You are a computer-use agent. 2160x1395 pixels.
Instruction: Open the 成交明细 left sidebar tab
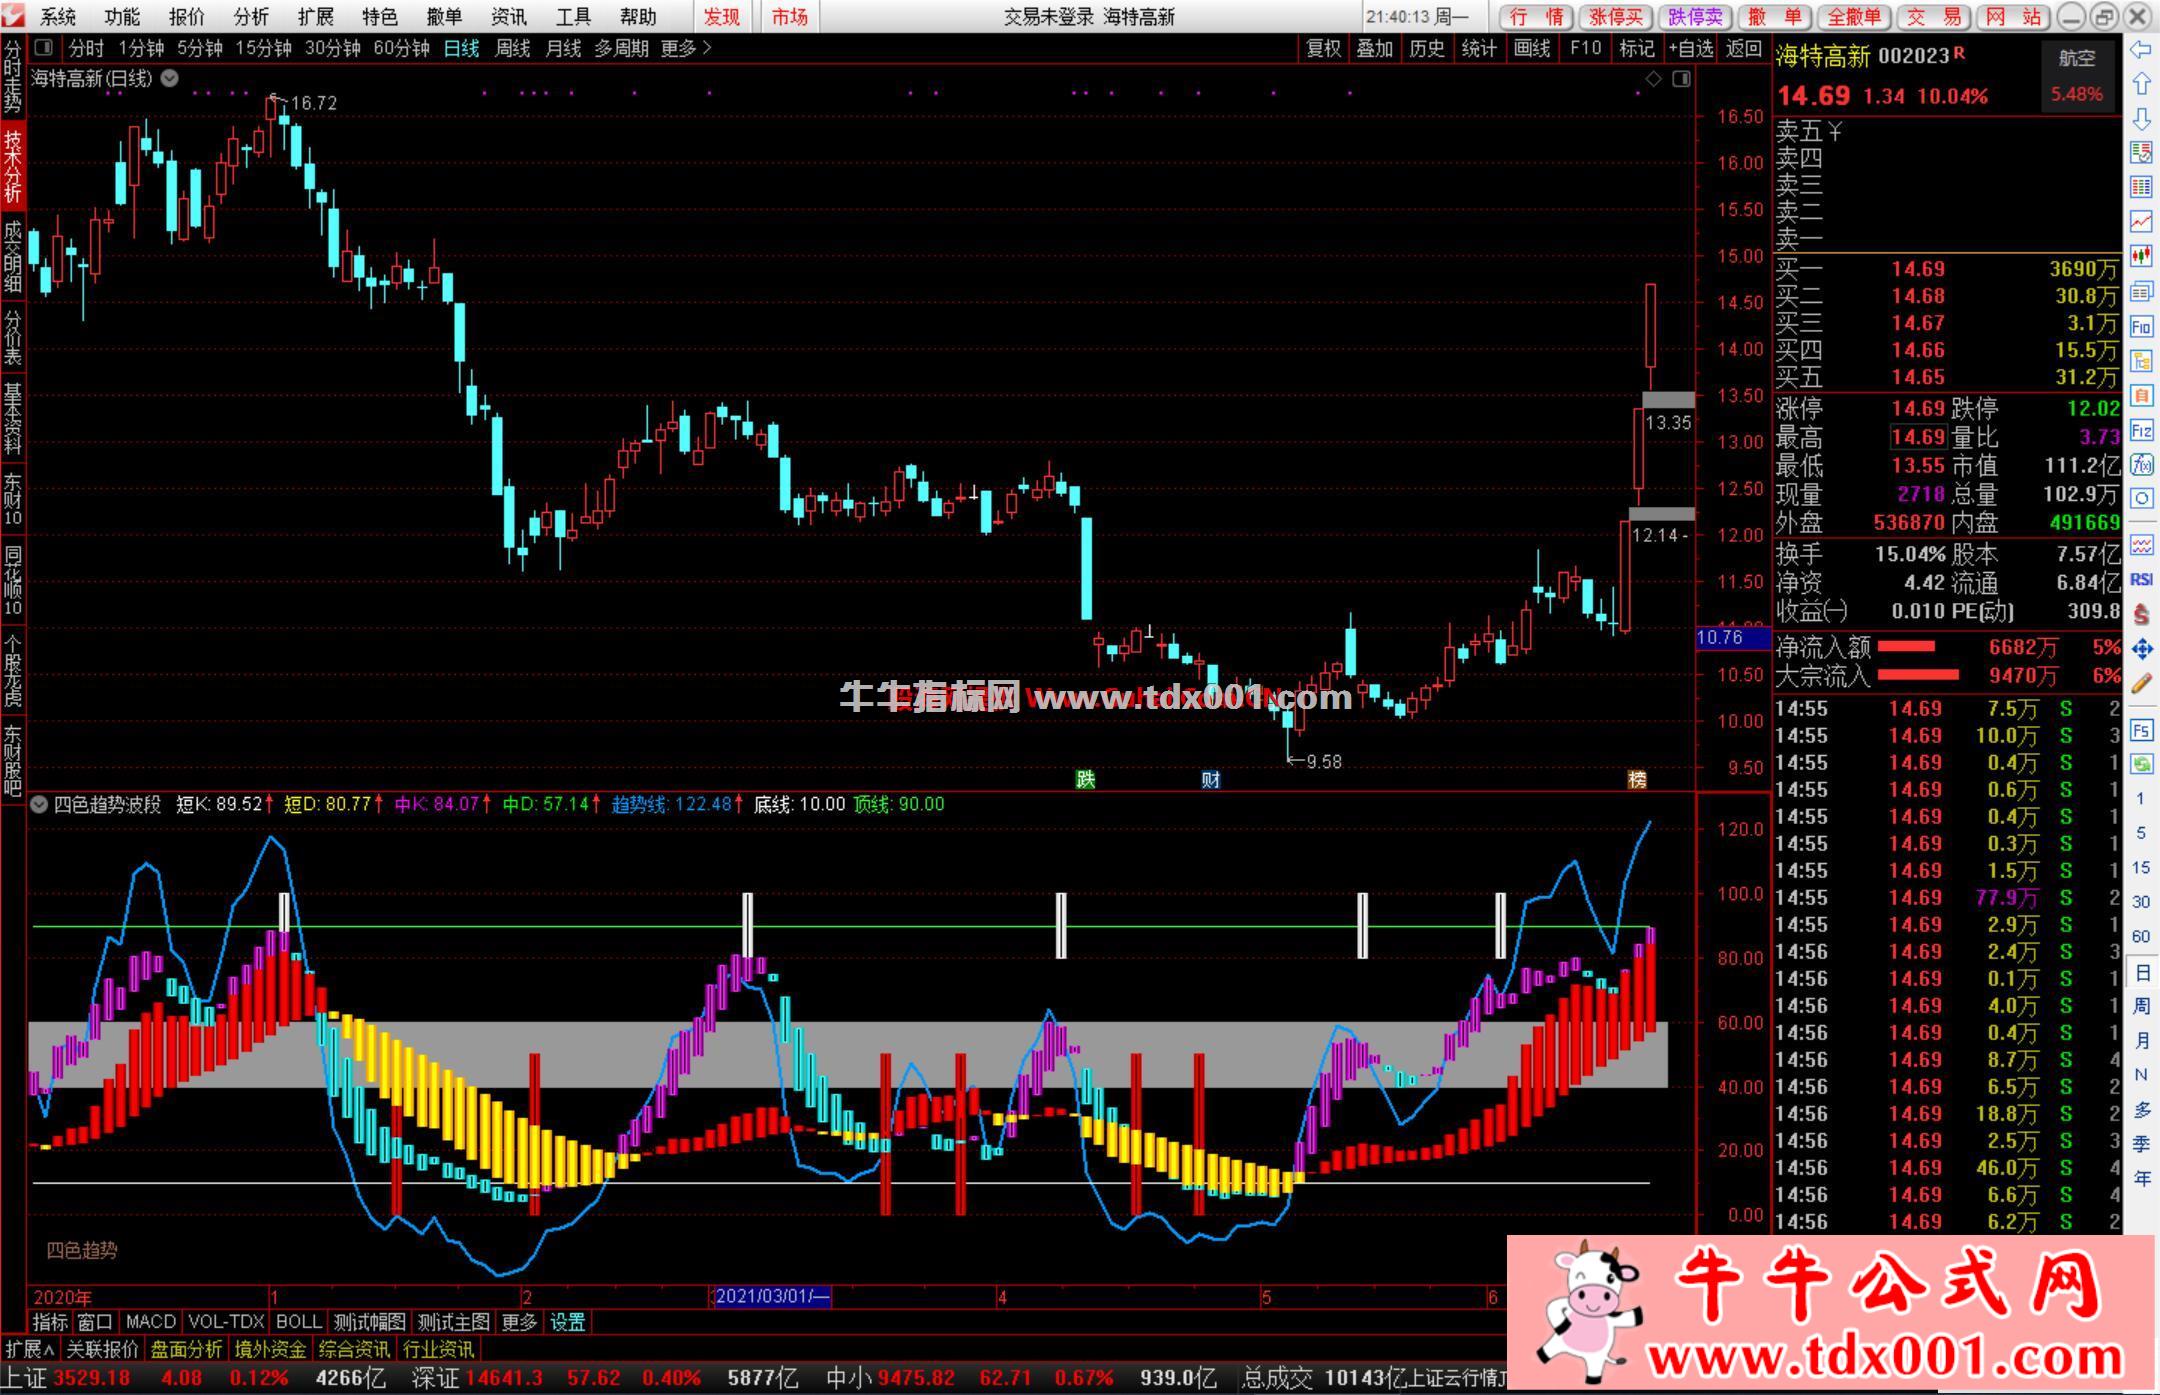click(x=12, y=256)
